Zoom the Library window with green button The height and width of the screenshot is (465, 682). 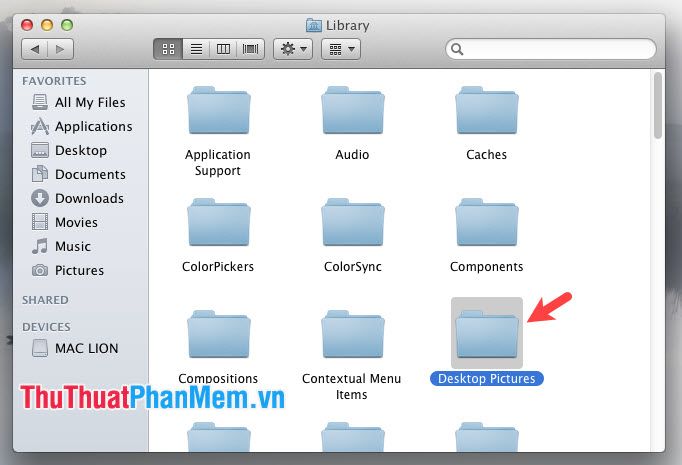click(67, 25)
